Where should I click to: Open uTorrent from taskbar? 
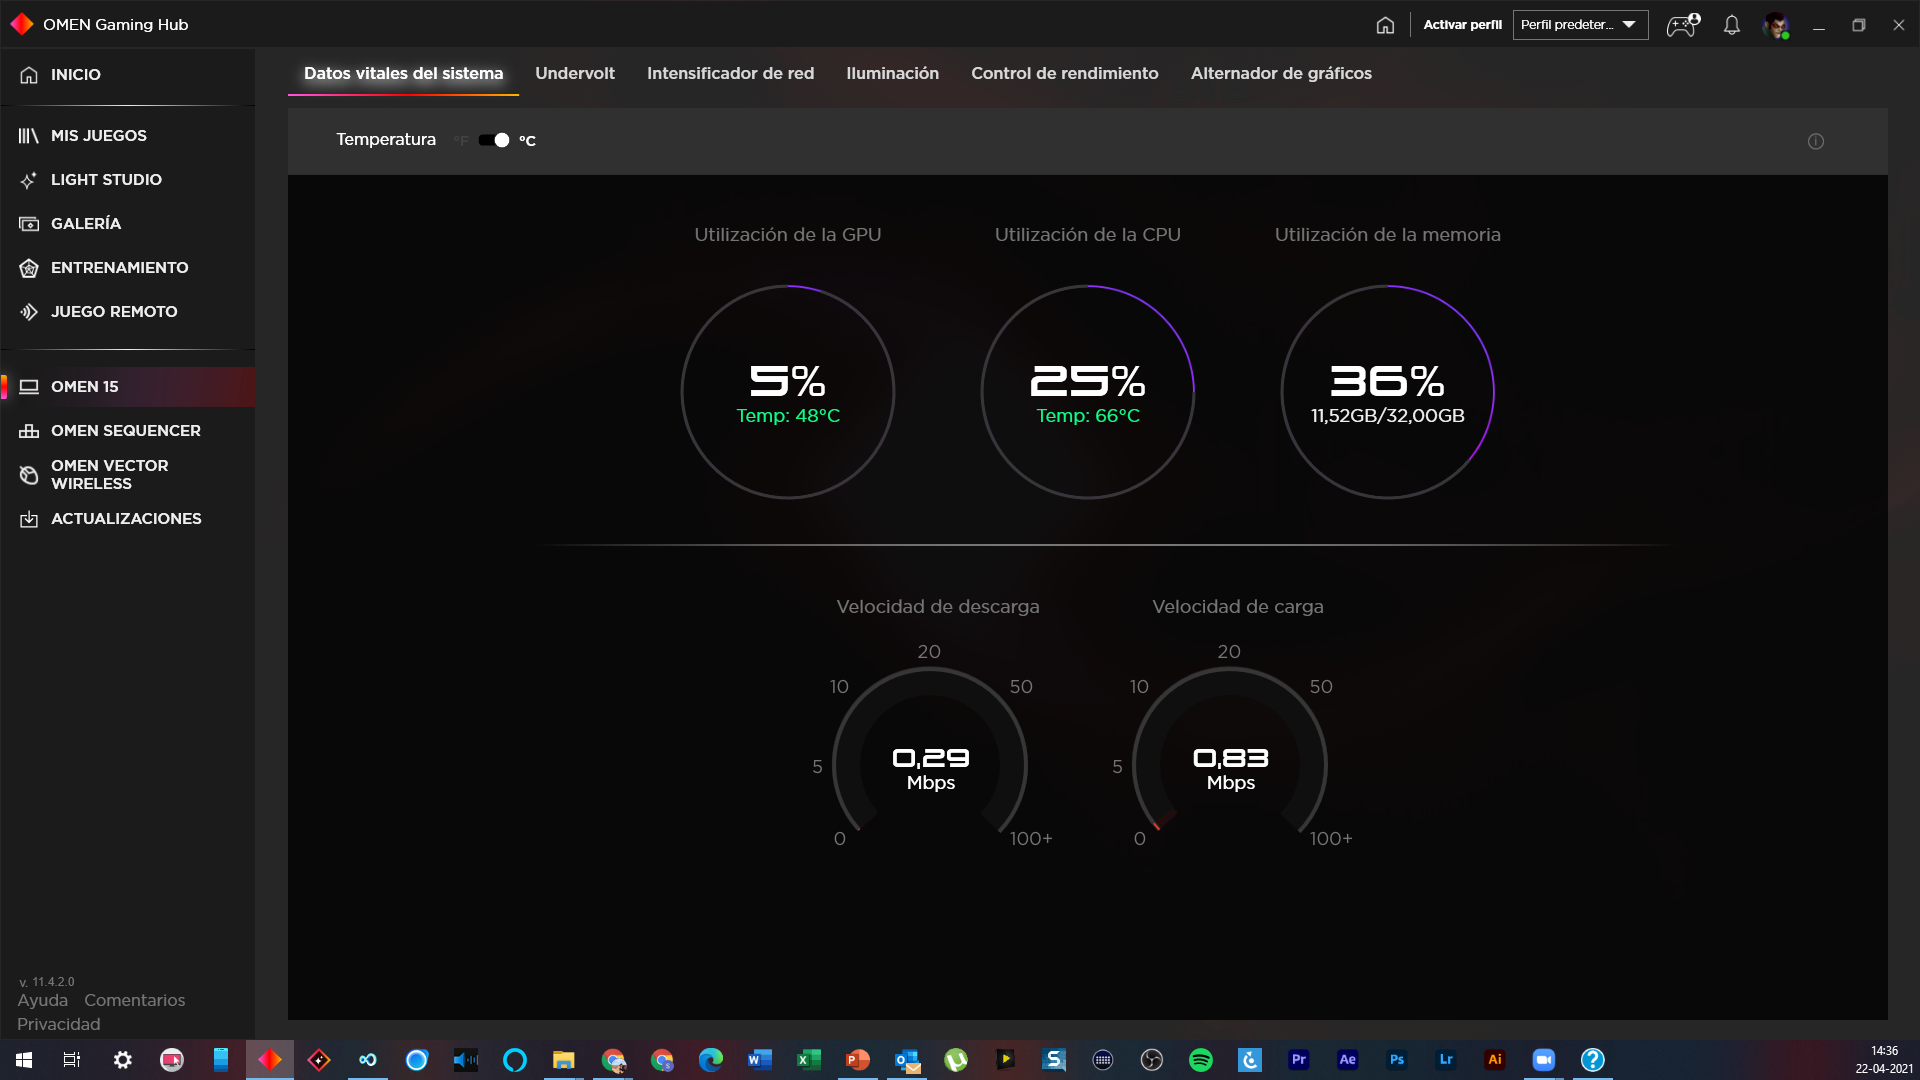955,1060
